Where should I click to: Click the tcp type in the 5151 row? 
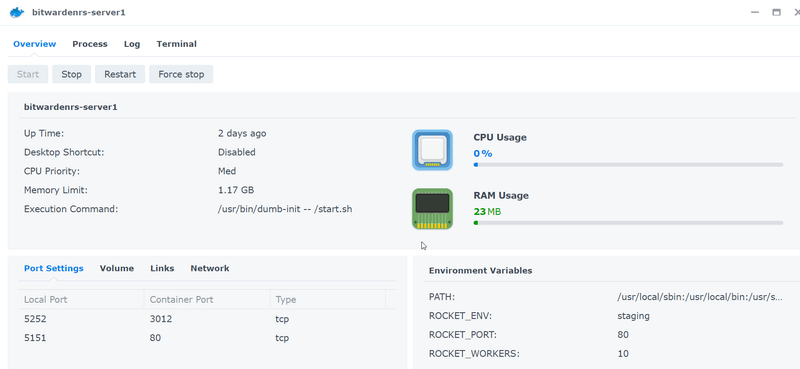pos(282,338)
